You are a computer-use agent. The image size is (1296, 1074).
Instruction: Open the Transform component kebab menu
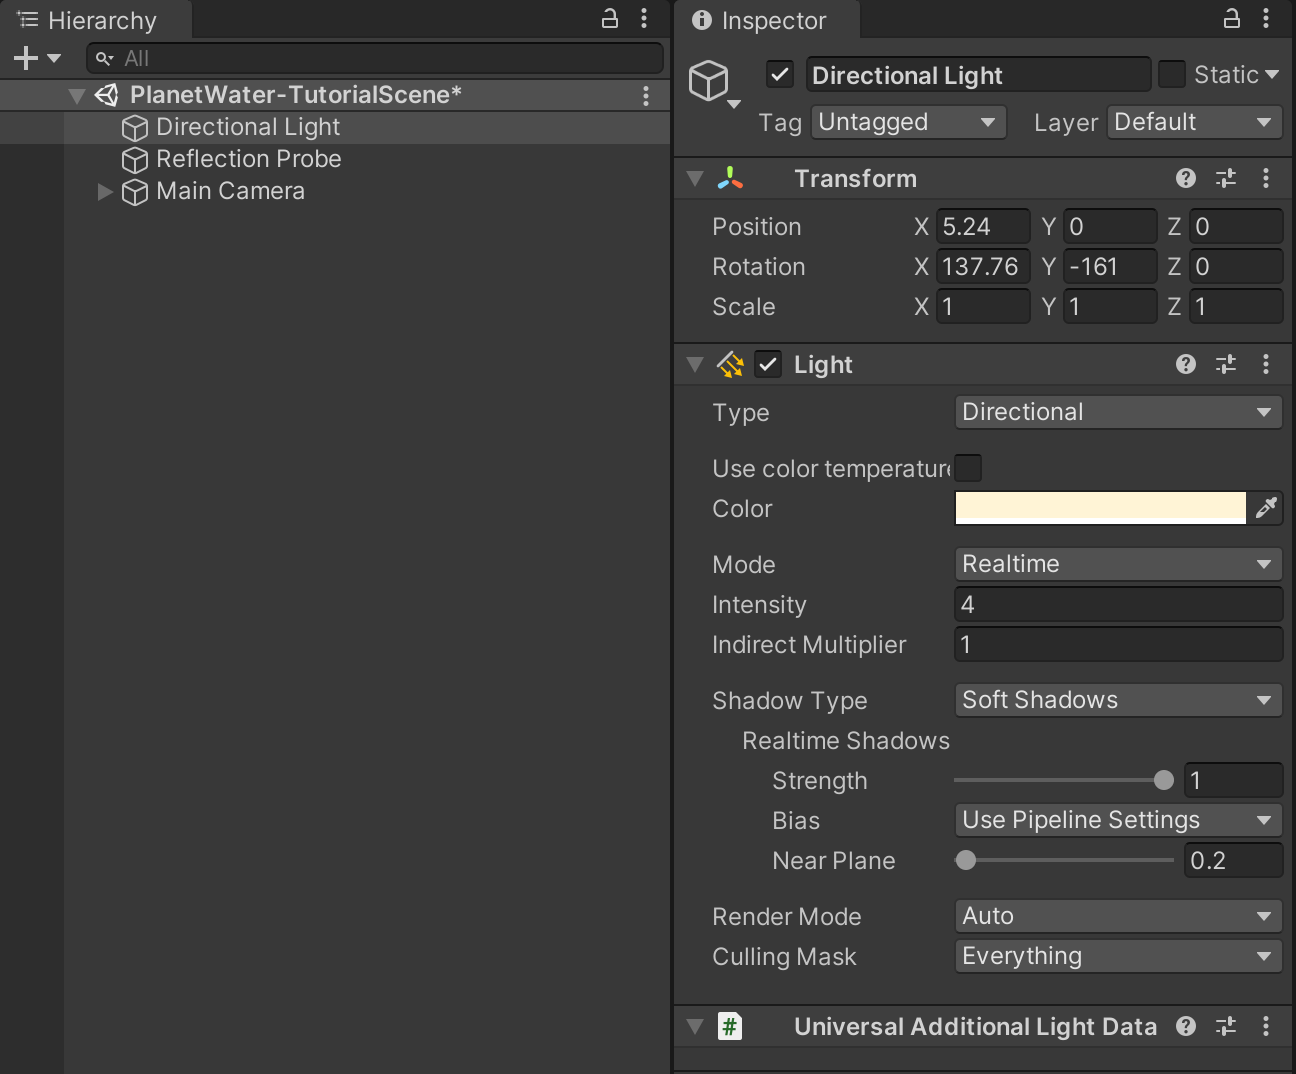[1266, 178]
